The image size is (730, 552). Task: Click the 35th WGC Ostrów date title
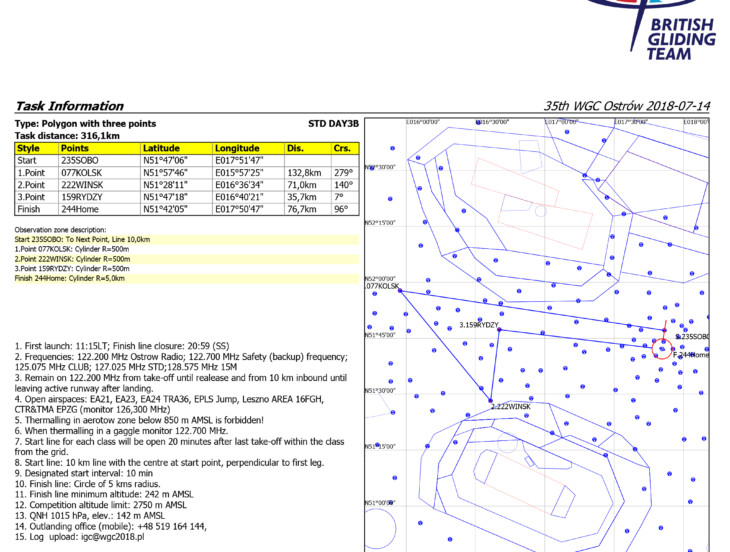(626, 106)
